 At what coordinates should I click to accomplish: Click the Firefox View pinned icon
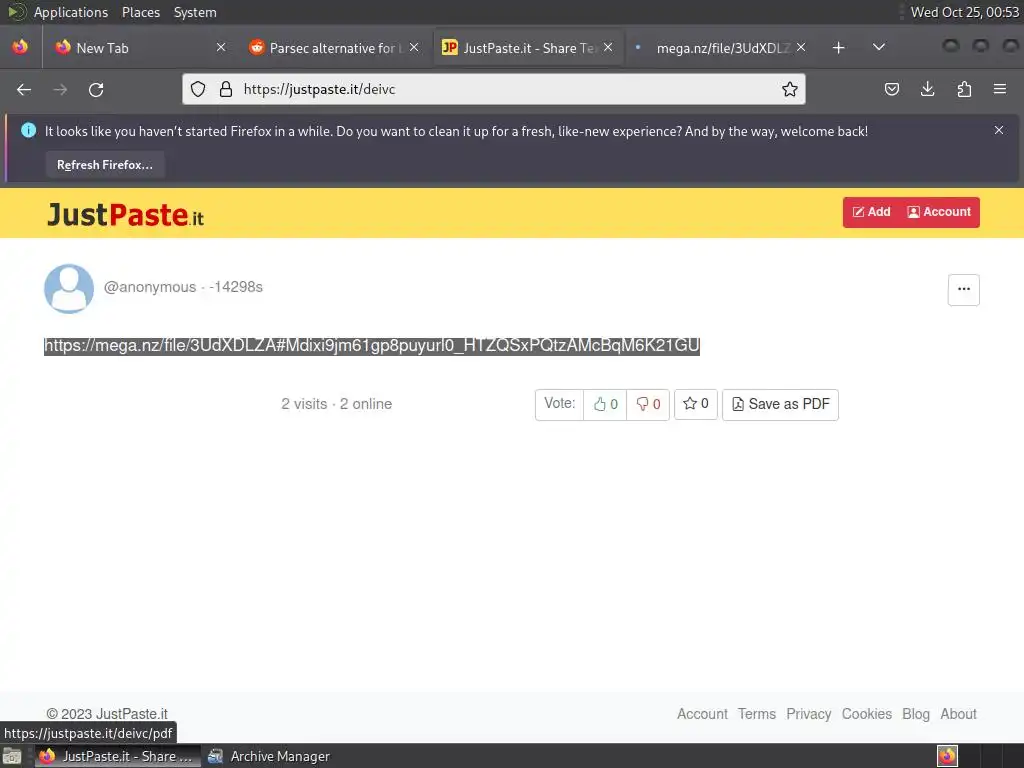[20, 48]
